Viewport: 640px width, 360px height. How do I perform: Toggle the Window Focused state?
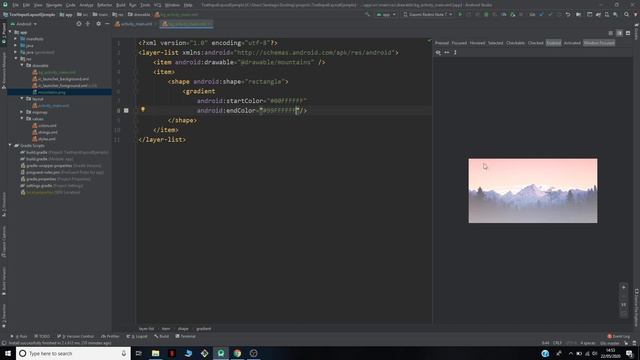(599, 43)
